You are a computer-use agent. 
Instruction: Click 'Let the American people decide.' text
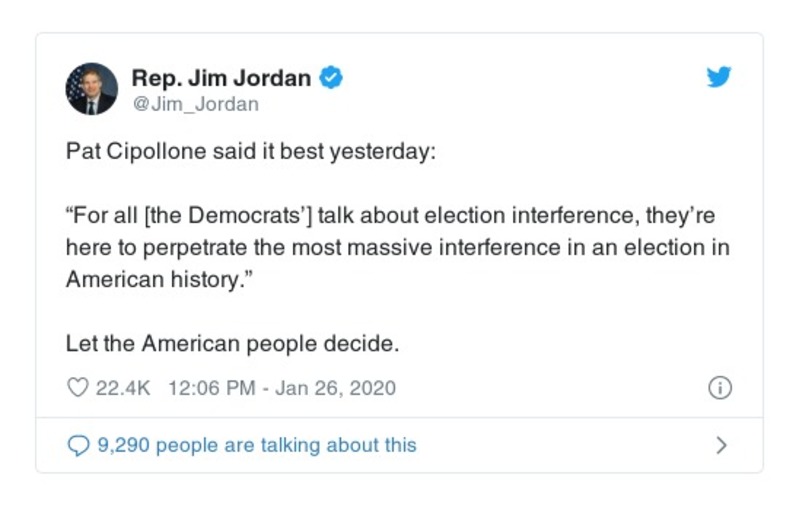click(x=232, y=344)
